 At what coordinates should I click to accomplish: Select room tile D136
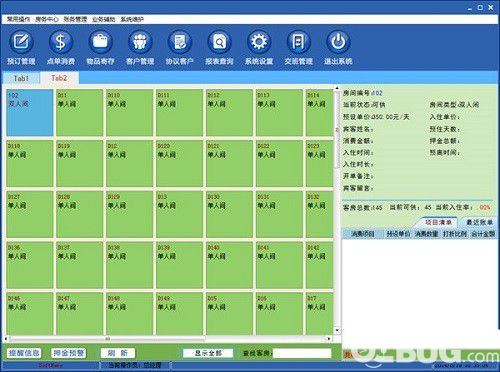[x=30, y=265]
